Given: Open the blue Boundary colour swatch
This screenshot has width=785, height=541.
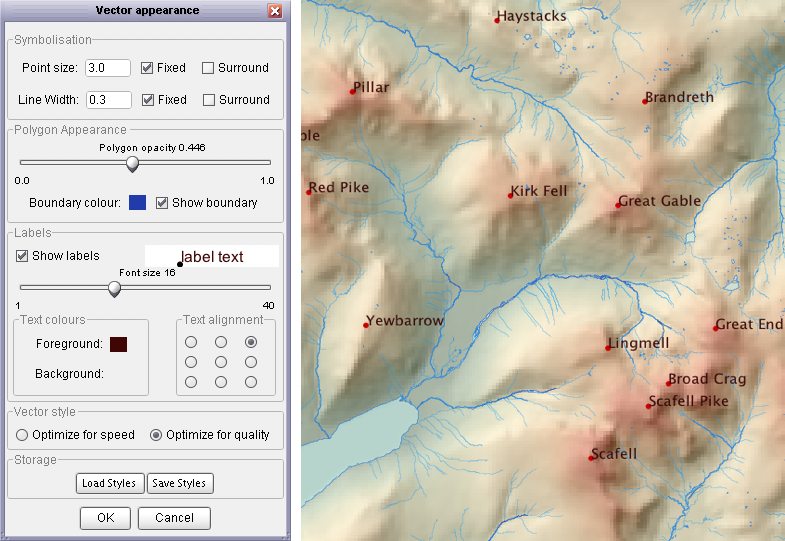Looking at the screenshot, I should click(x=138, y=203).
